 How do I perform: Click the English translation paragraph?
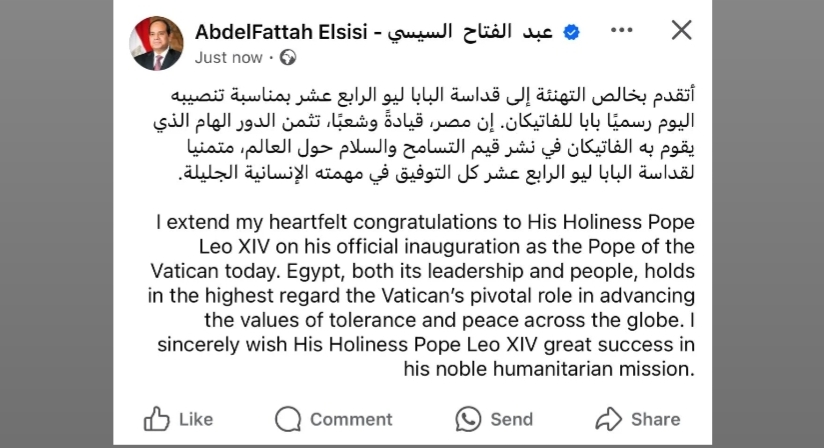(421, 295)
